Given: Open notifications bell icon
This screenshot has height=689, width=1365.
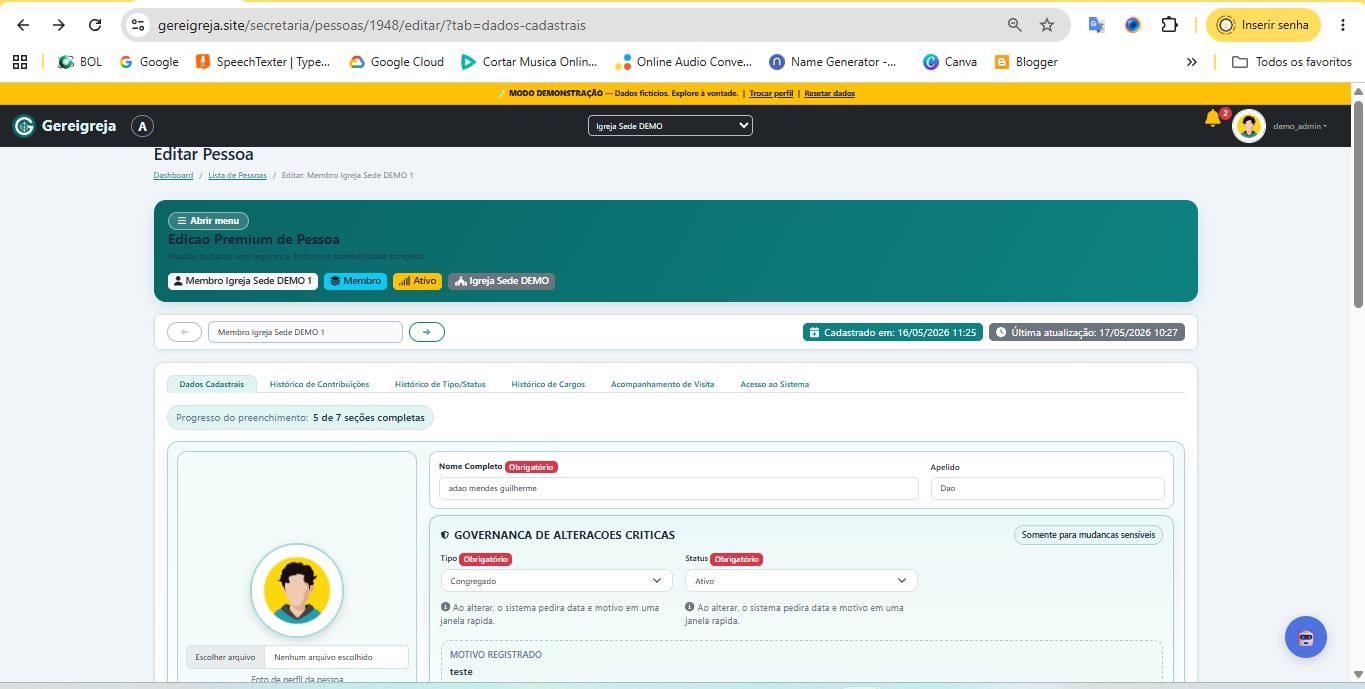Looking at the screenshot, I should [1212, 119].
